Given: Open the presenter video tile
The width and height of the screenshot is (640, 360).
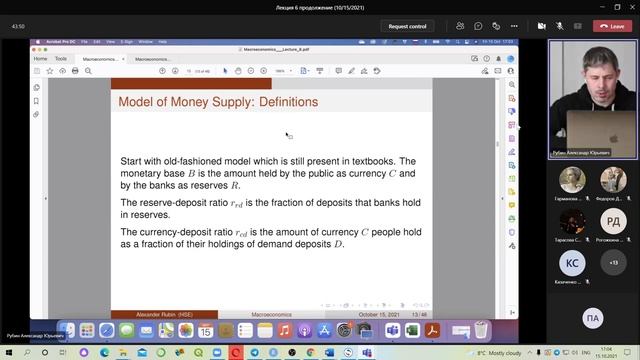Looking at the screenshot, I should pos(592,99).
